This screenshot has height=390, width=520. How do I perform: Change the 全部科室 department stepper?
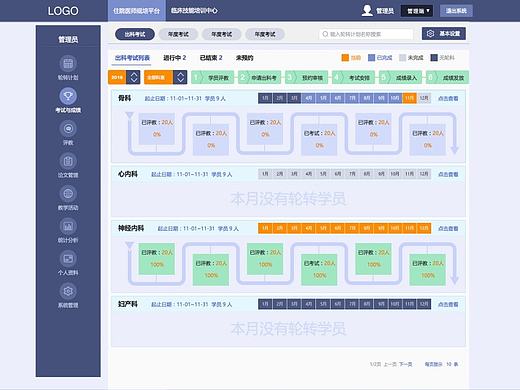(180, 77)
